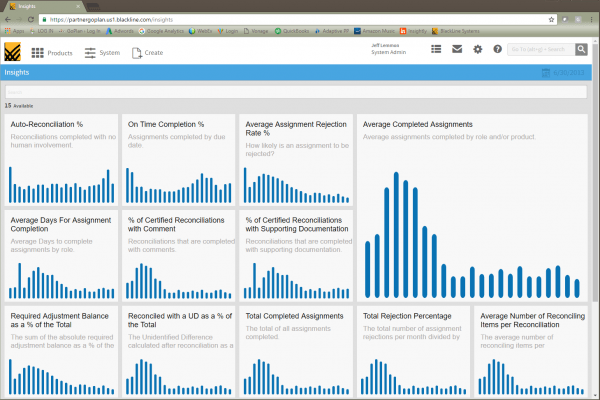Open the System menu
This screenshot has height=400, width=600.
(x=103, y=52)
